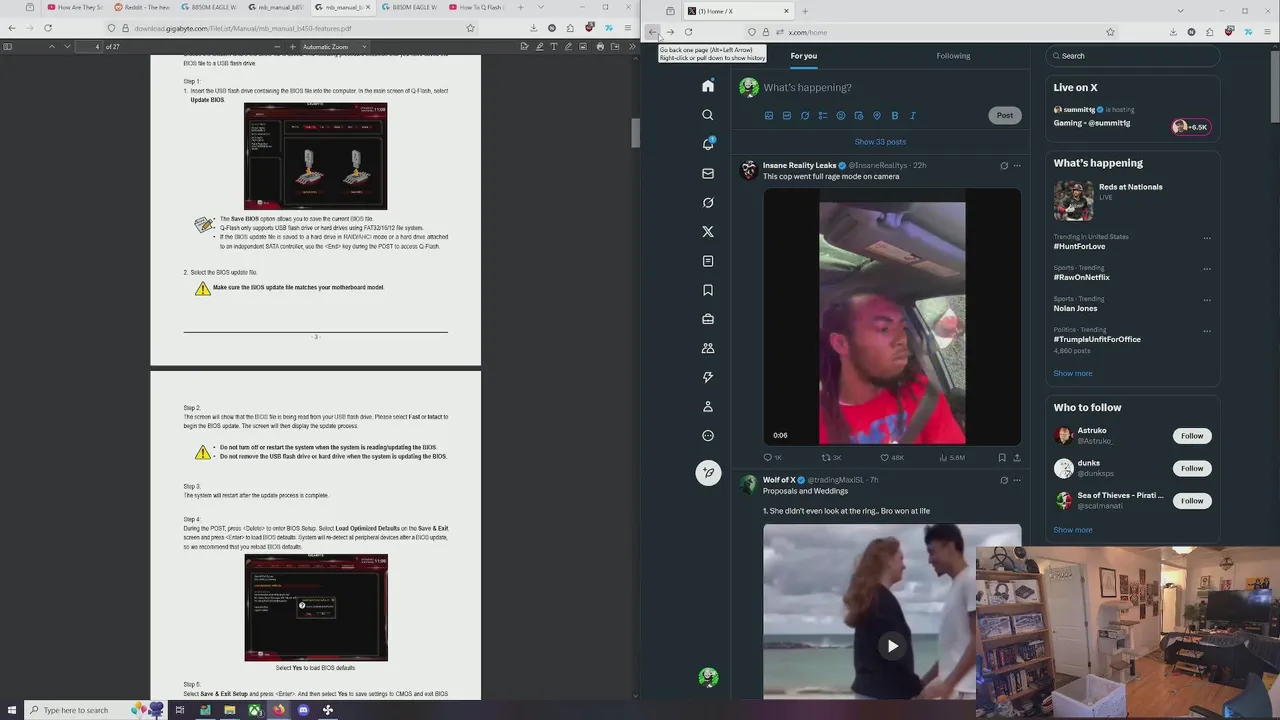Show more Who to follow suggestions
This screenshot has width=1280, height=720.
coord(1072,530)
